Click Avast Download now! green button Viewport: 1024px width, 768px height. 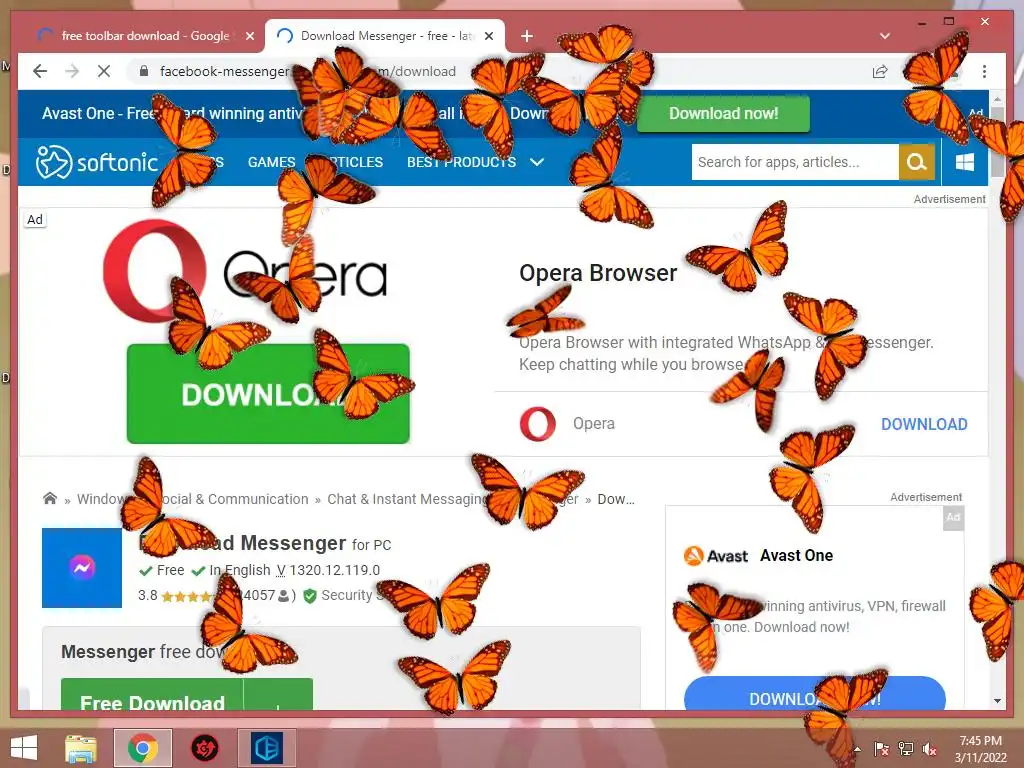pyautogui.click(x=723, y=114)
